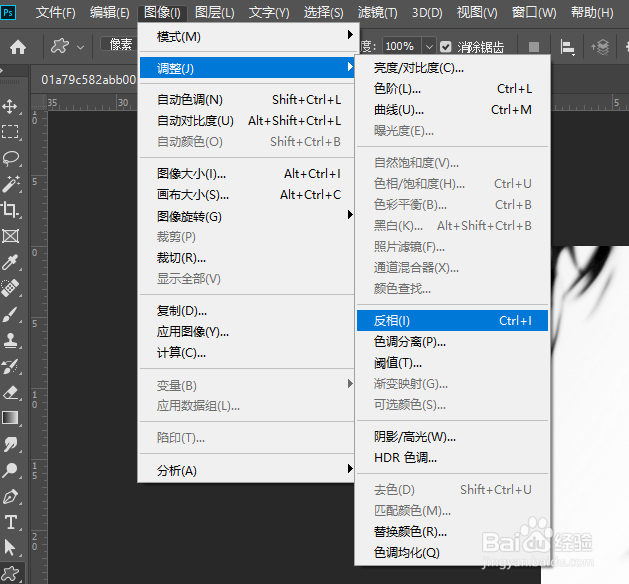Click the path arrangement layers icon
The width and height of the screenshot is (629, 584).
[x=600, y=47]
